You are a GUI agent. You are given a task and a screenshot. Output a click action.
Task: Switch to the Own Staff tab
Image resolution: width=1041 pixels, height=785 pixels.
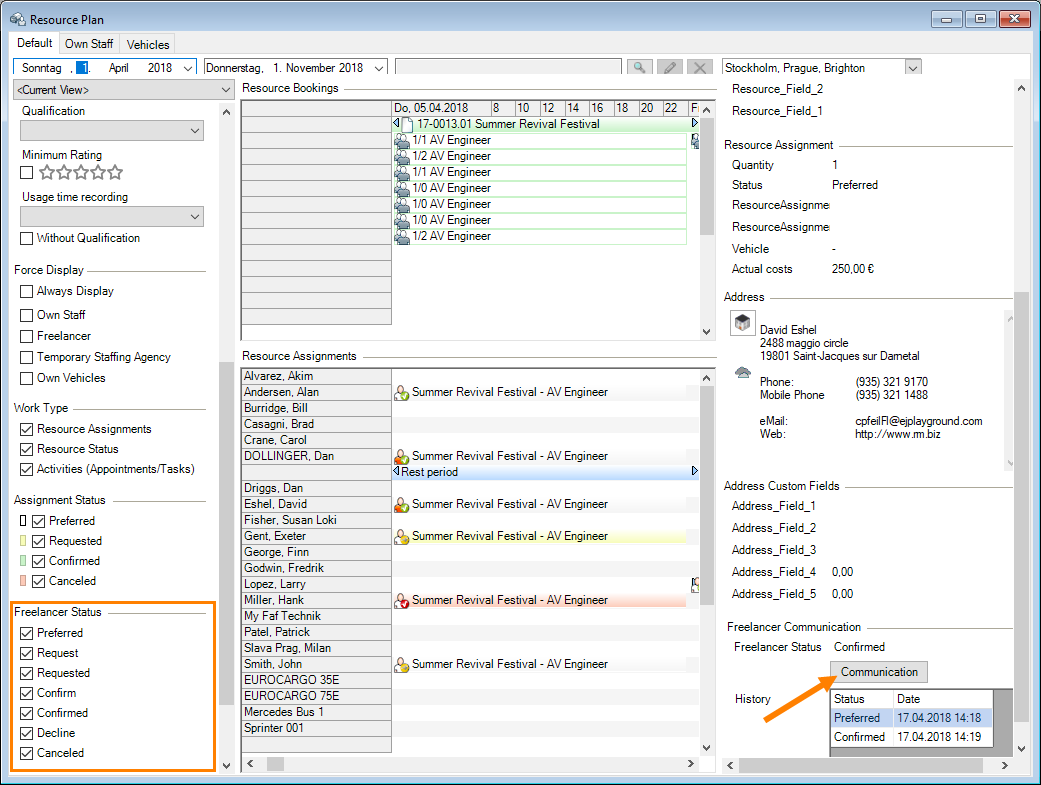[x=89, y=44]
